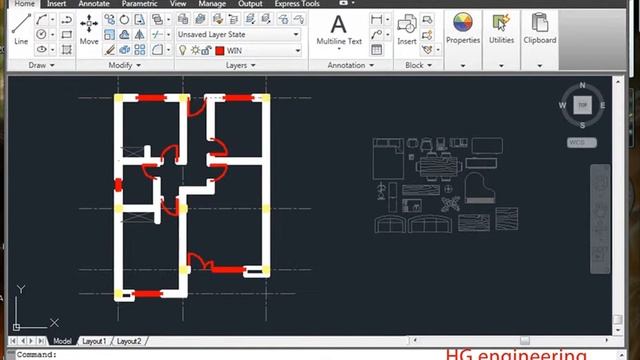Select the Linear dimension tool
640x360 pixels.
[376, 19]
